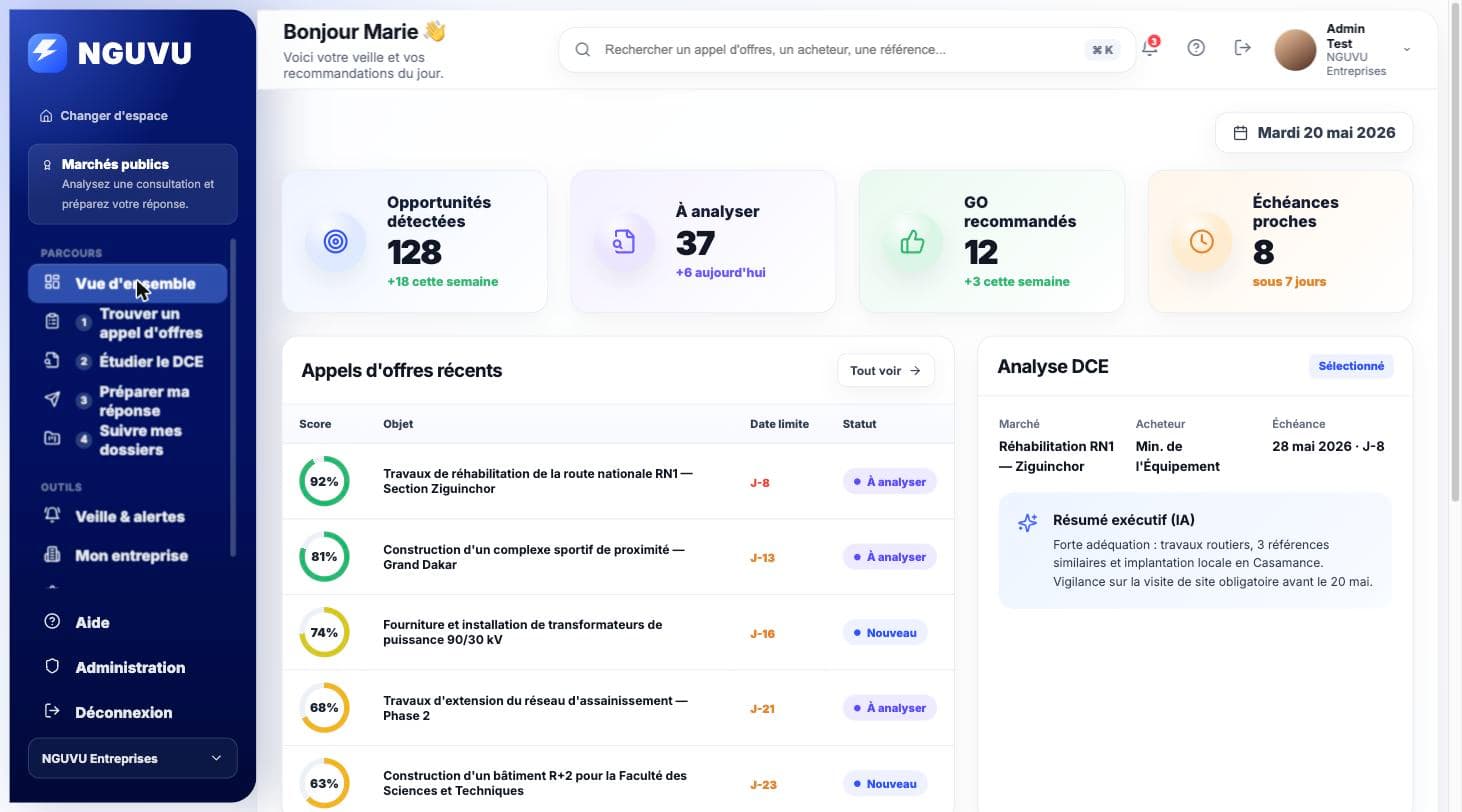Click the clock icon on Échéances proches card
1462x812 pixels.
pyautogui.click(x=1201, y=241)
